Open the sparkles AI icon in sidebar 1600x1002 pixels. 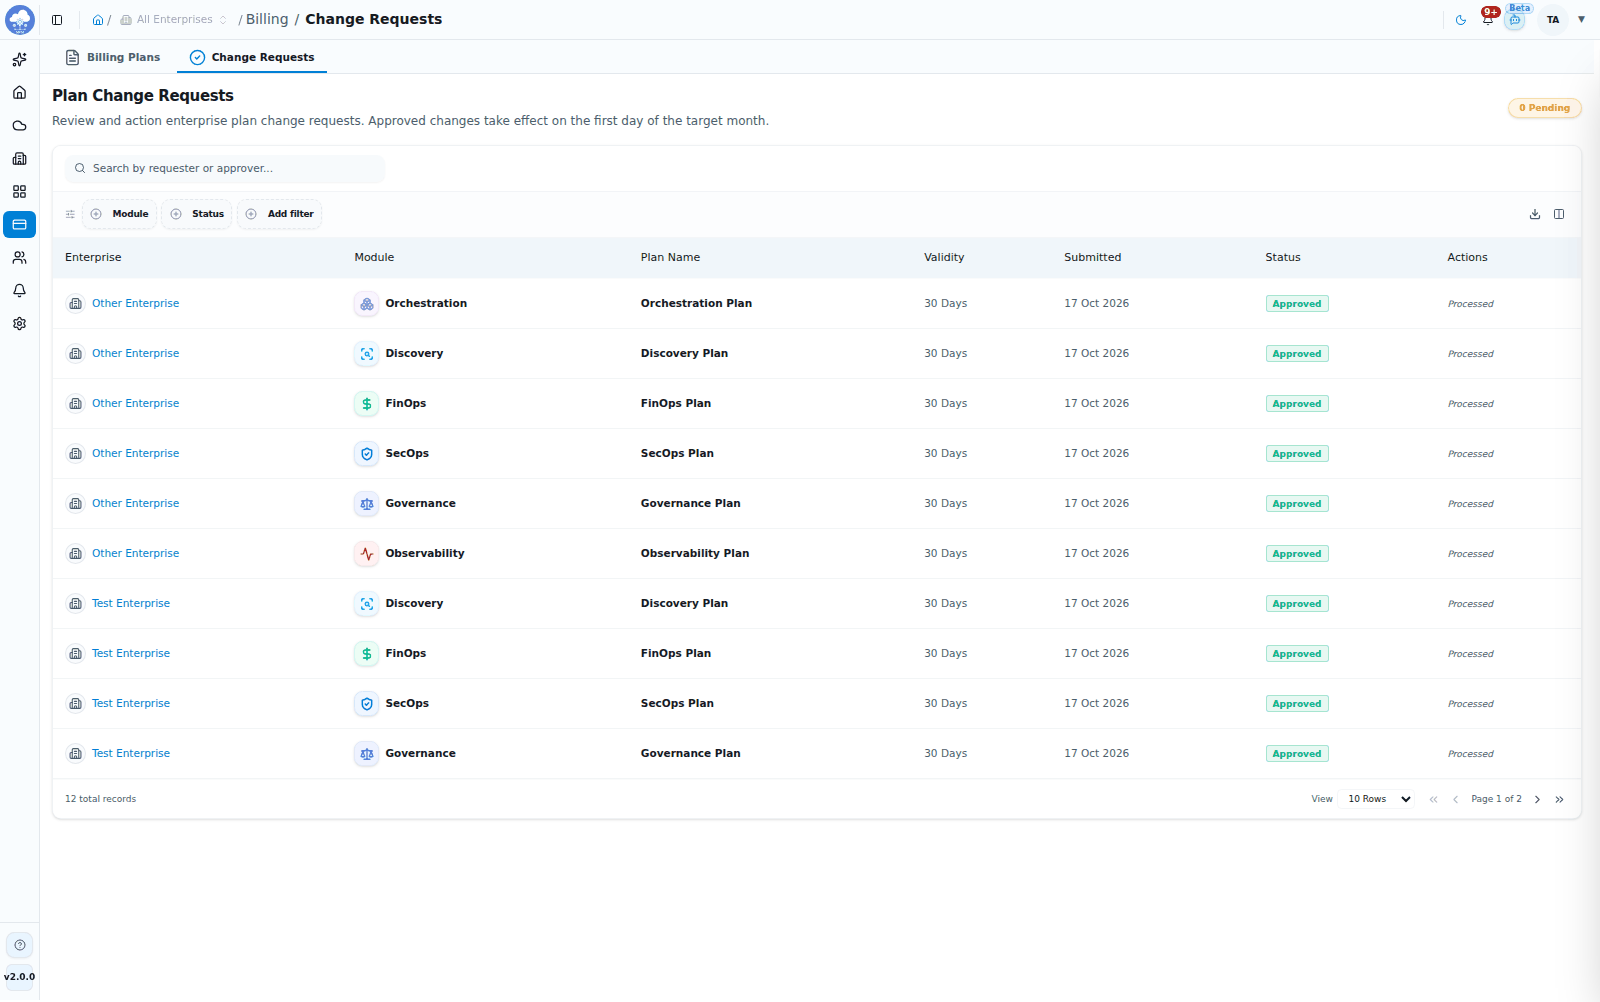click(19, 60)
